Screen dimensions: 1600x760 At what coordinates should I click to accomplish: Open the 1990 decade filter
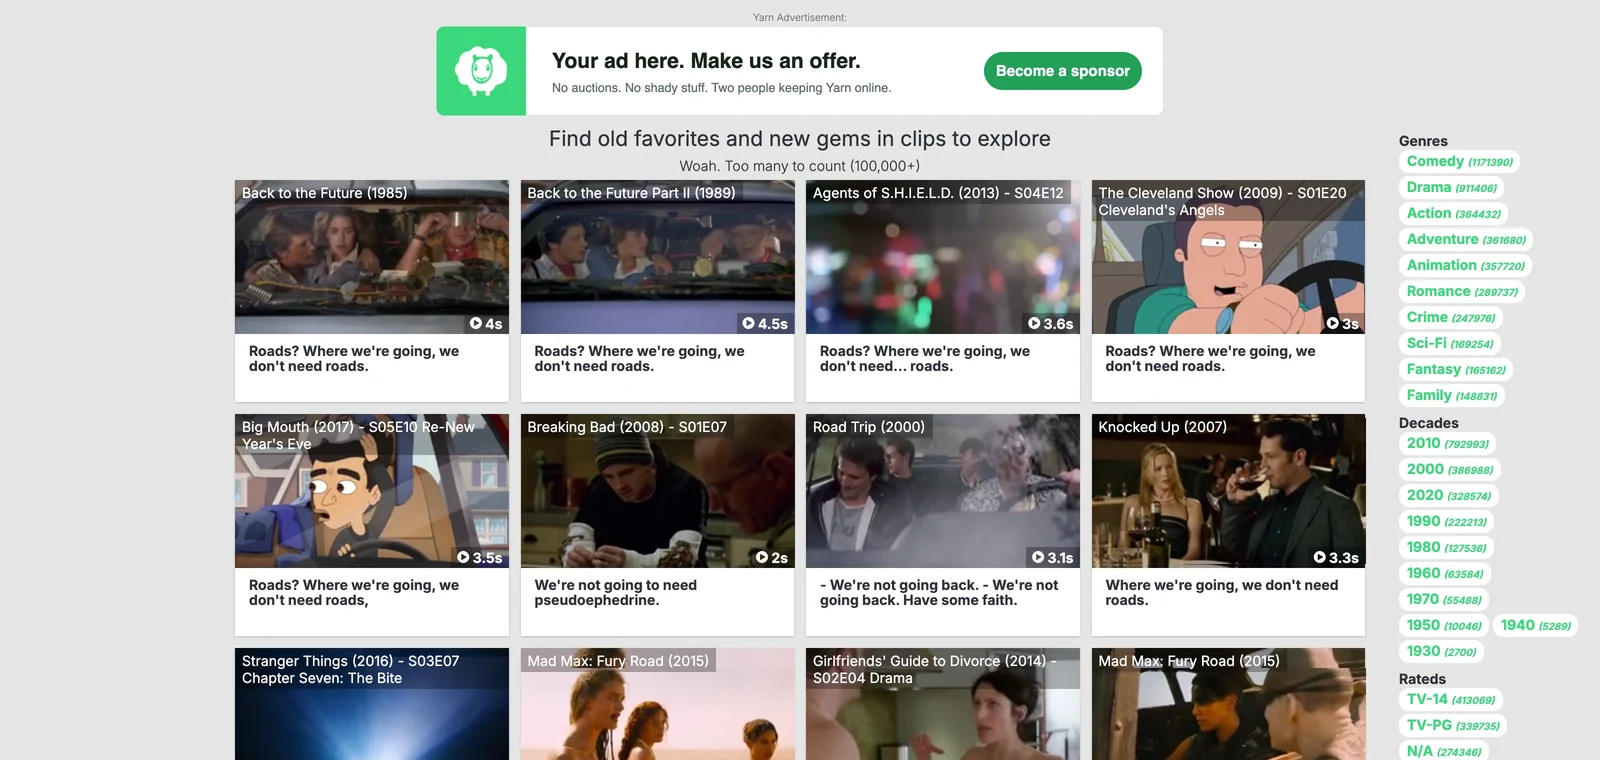pos(1446,521)
